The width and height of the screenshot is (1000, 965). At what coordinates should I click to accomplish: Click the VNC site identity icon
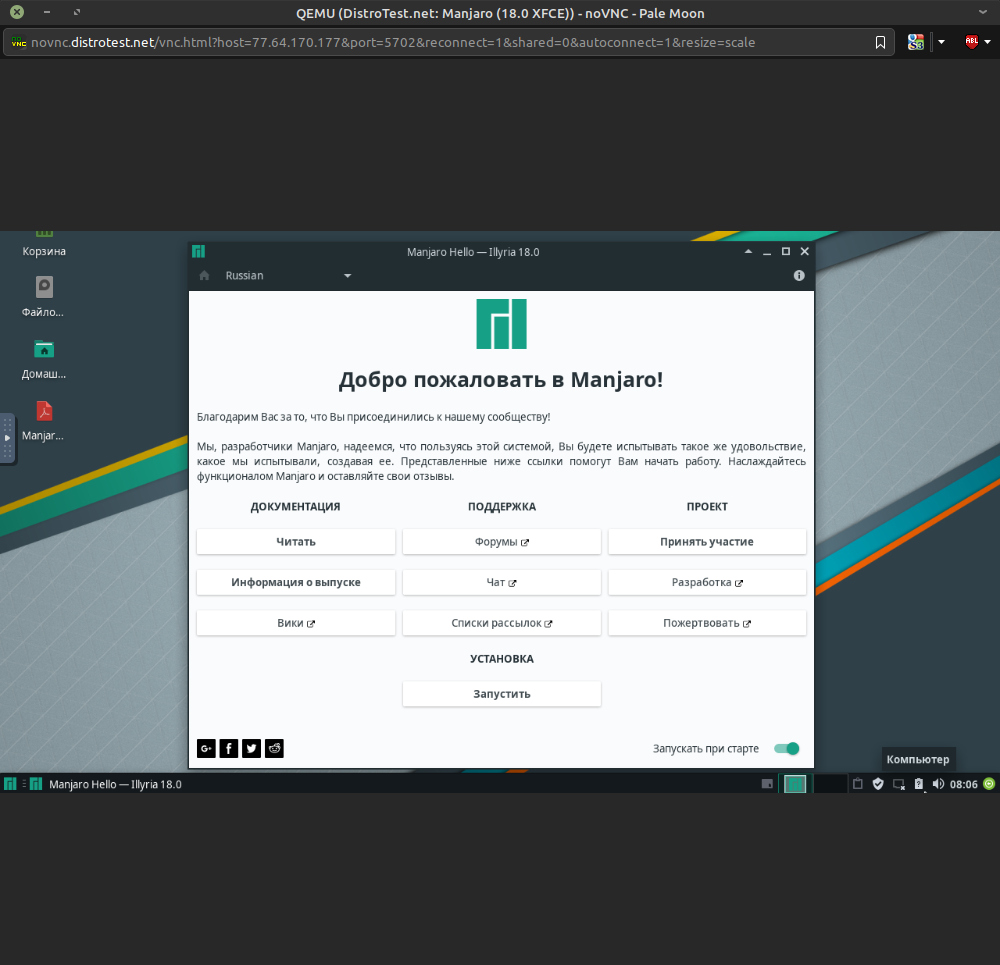pyautogui.click(x=18, y=42)
